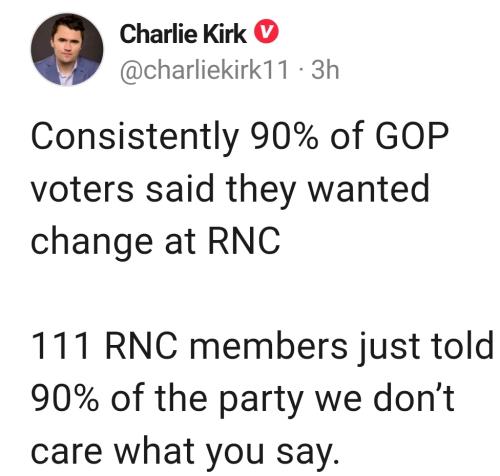Image resolution: width=500 pixels, height=476 pixels.
Task: Click the first 90% figure in post
Action: 284,136
